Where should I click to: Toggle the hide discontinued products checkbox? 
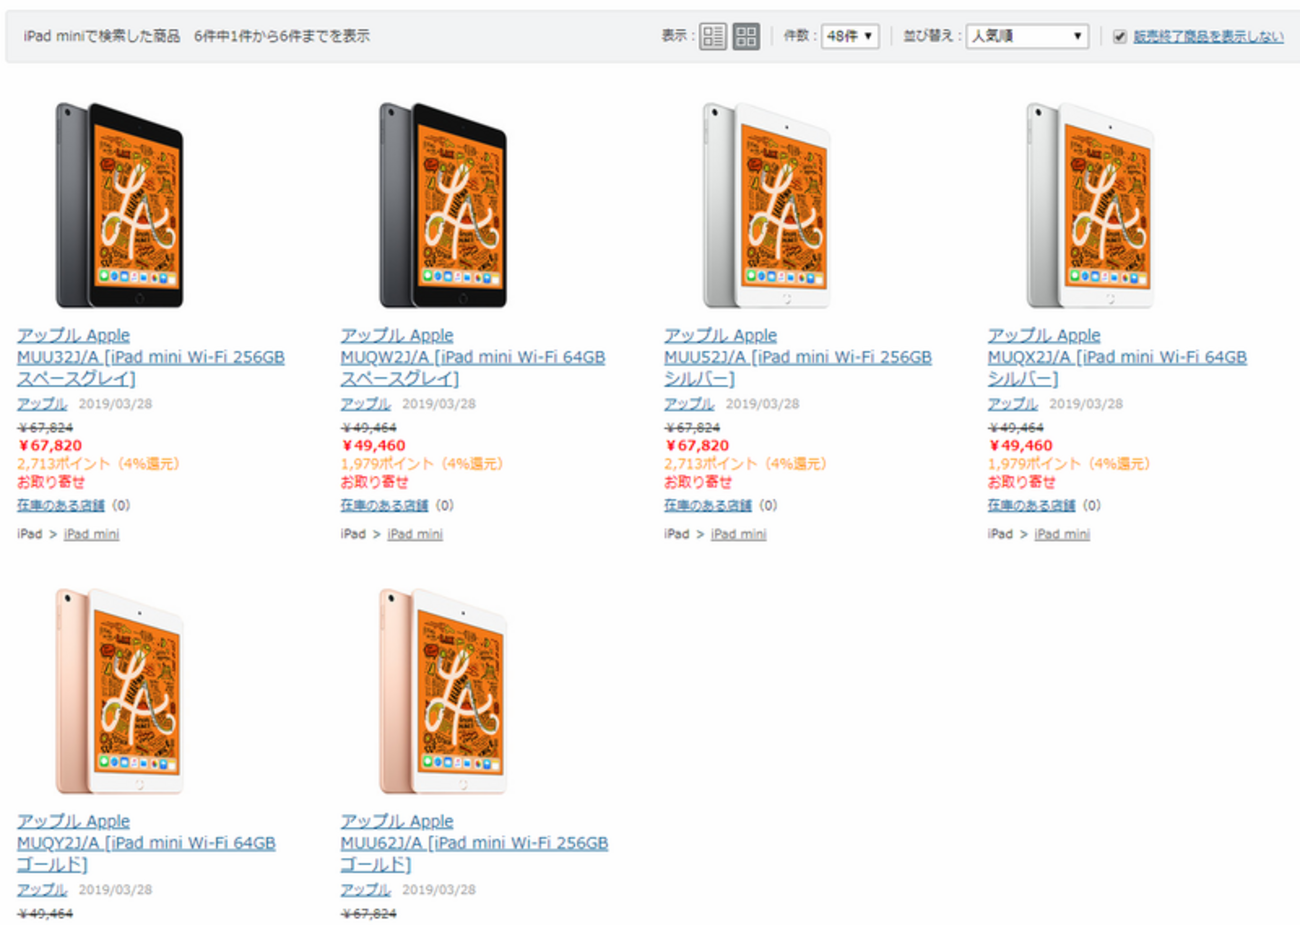coord(1120,37)
